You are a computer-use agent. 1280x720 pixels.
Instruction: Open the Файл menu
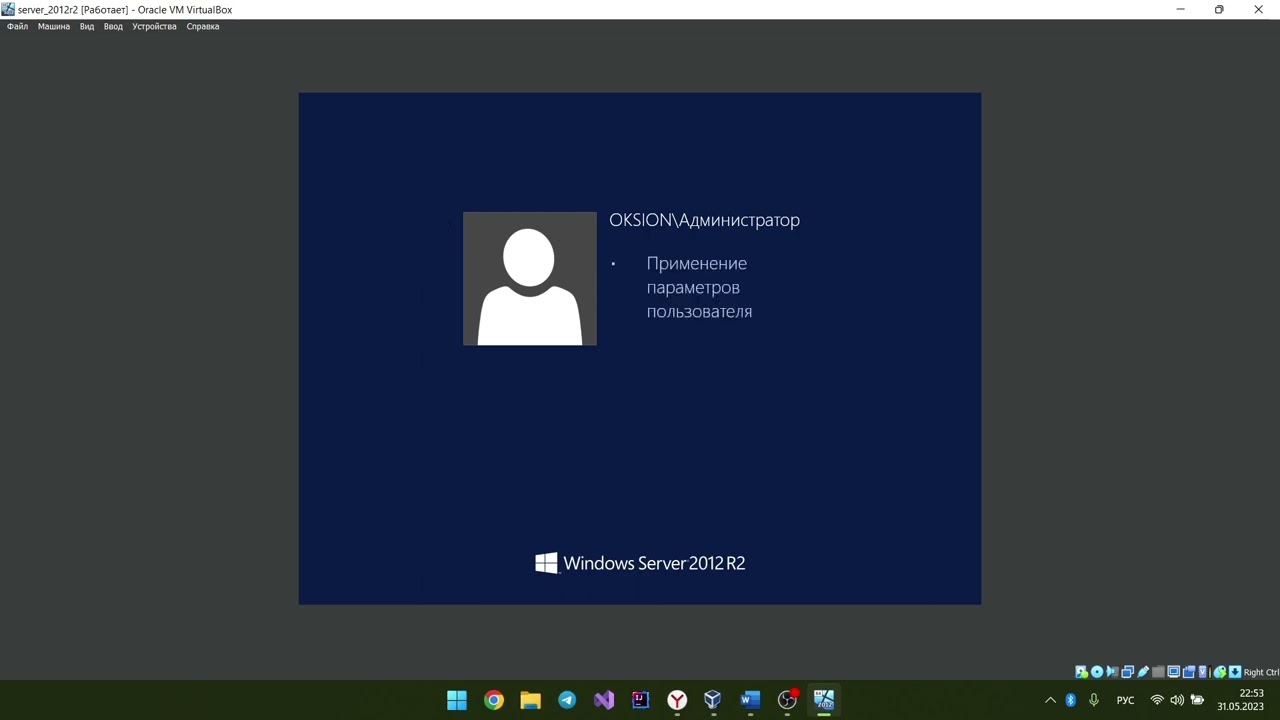pos(17,26)
